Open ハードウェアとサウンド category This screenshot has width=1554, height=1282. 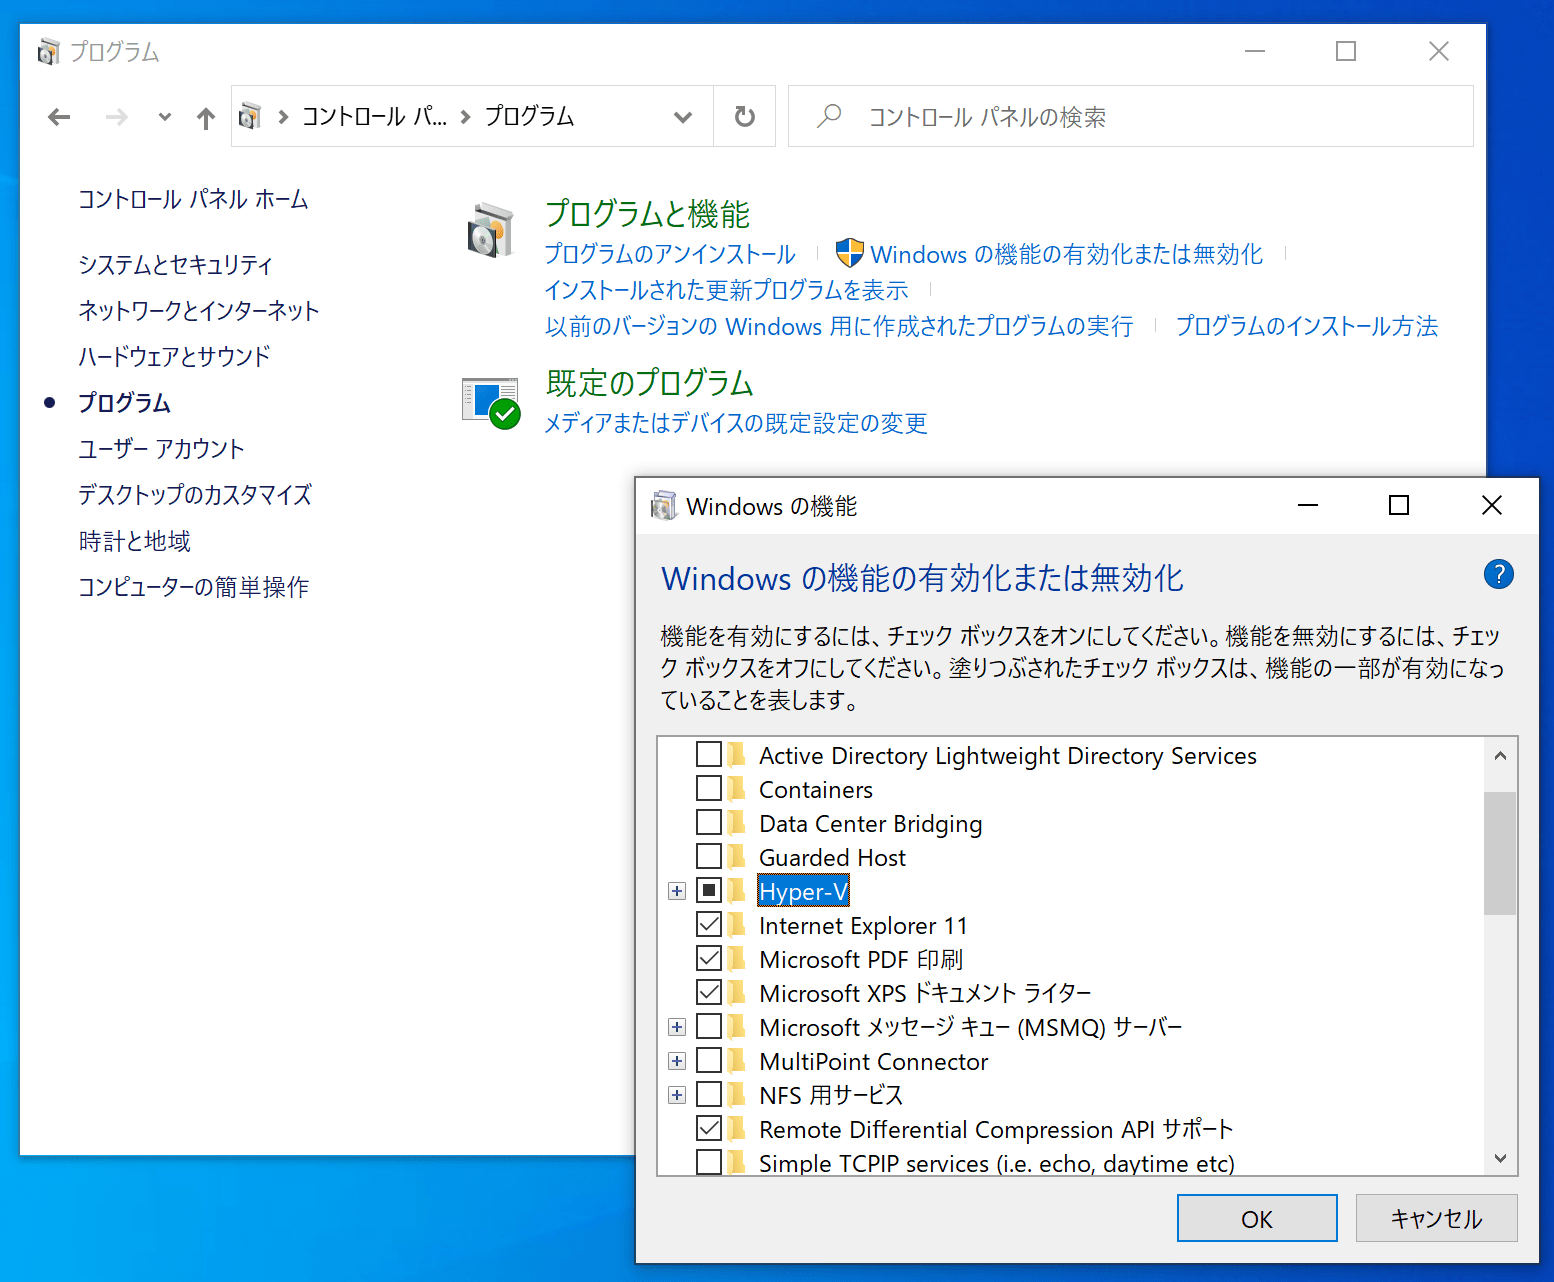pyautogui.click(x=174, y=357)
